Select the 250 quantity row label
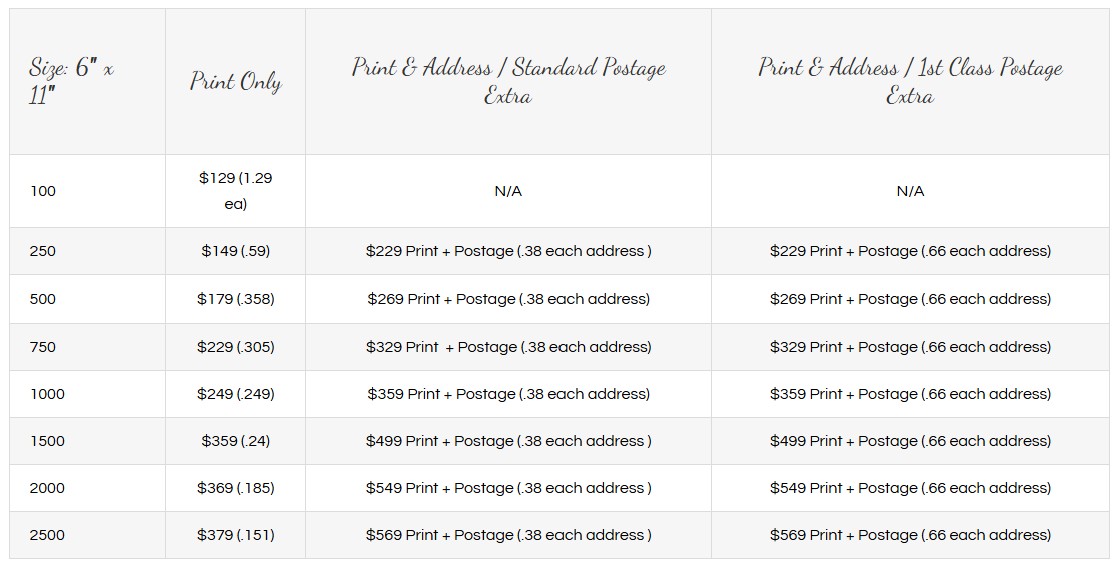This screenshot has height=570, width=1120. [x=43, y=251]
